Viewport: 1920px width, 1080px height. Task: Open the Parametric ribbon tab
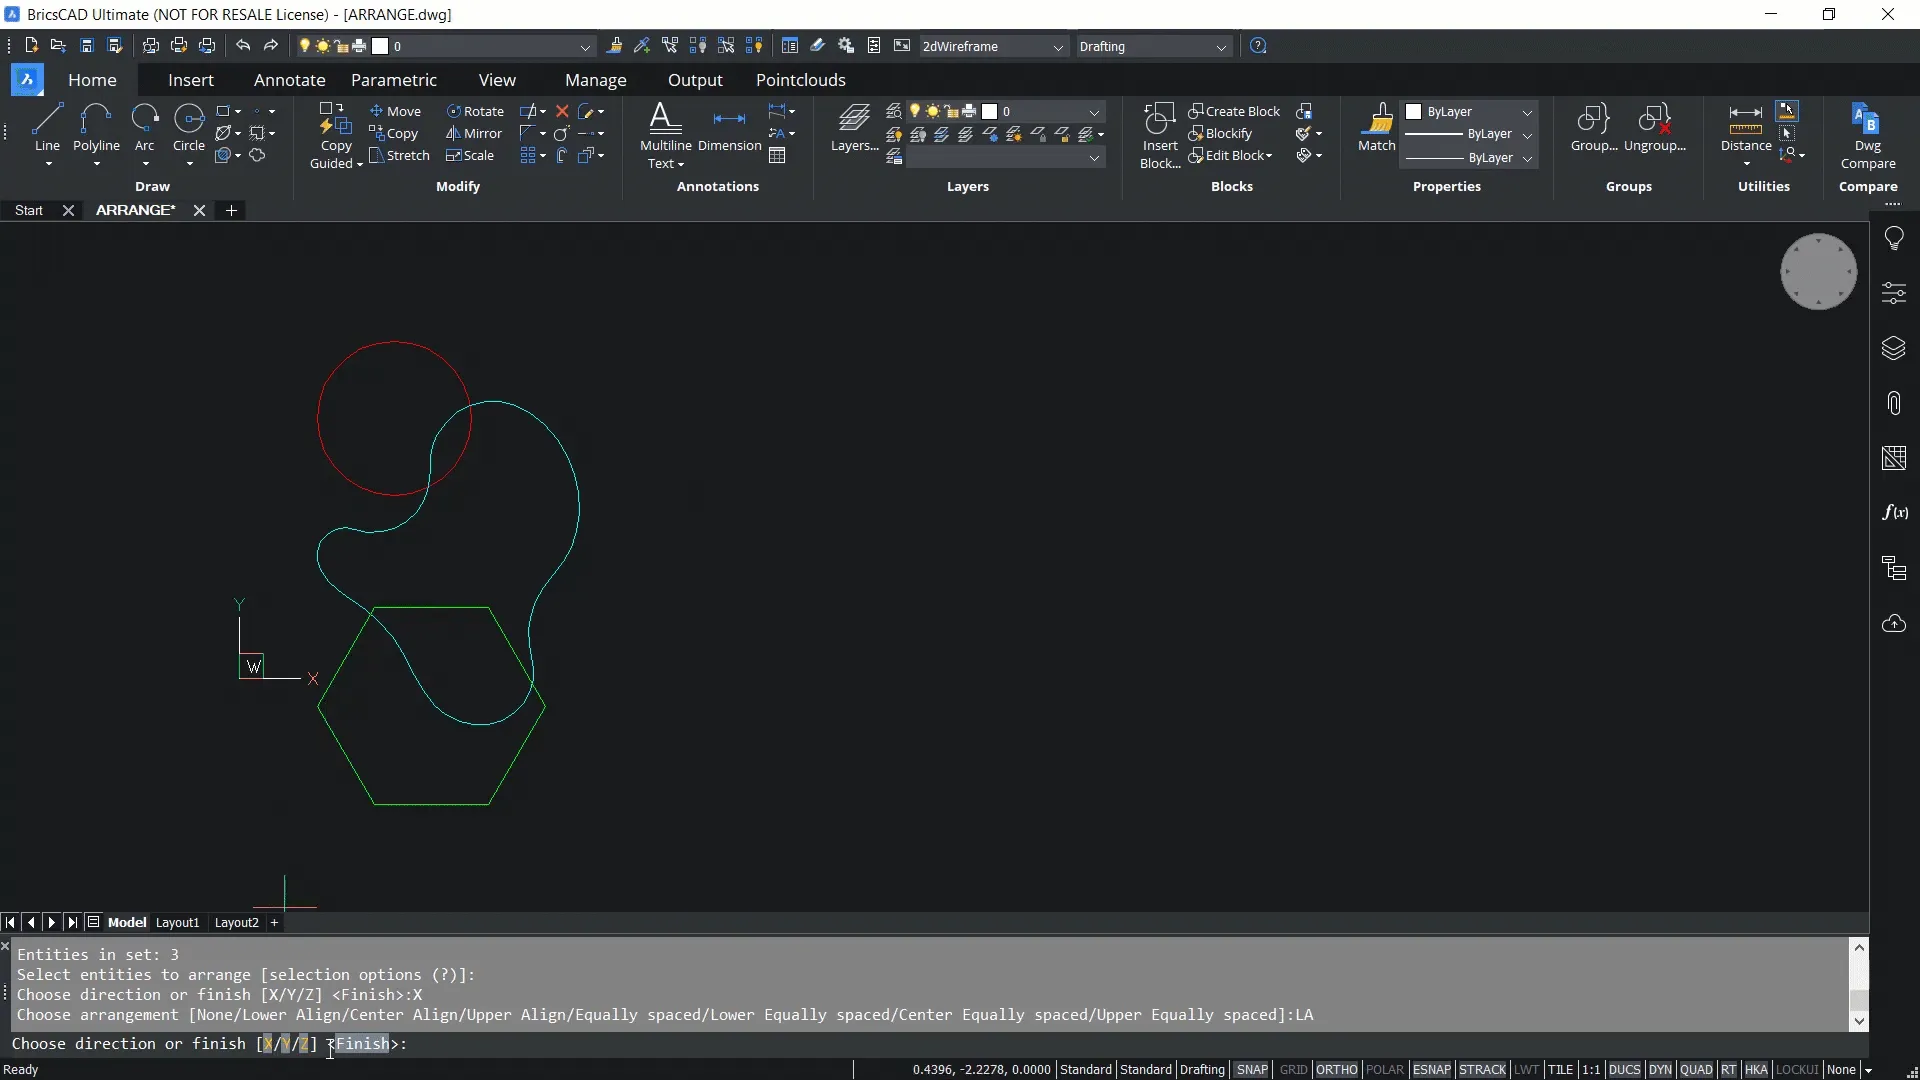point(393,80)
